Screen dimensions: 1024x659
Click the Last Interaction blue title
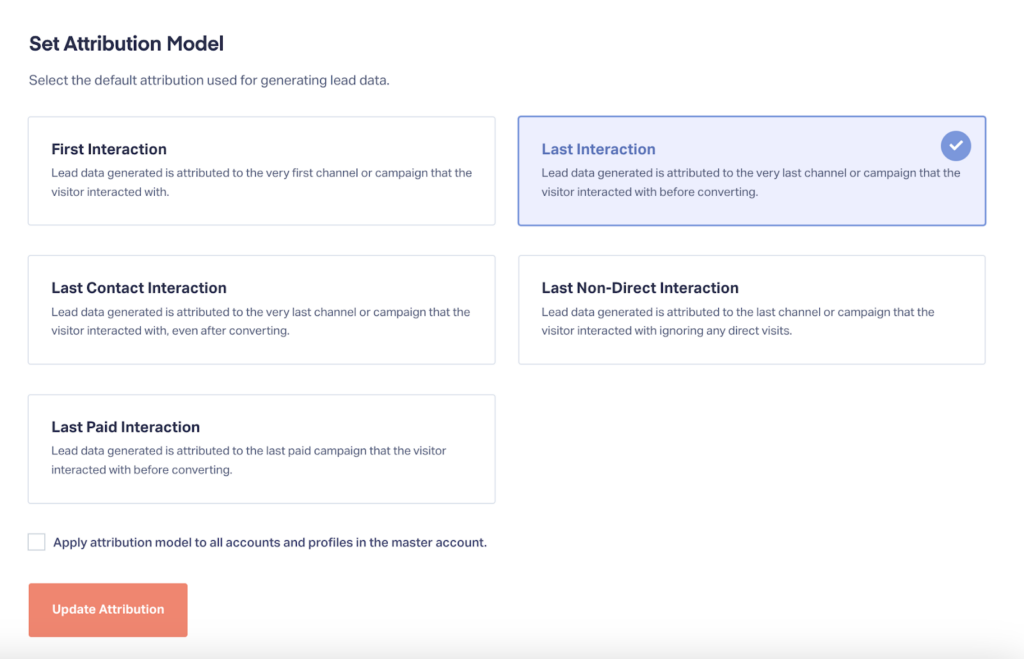pos(598,149)
